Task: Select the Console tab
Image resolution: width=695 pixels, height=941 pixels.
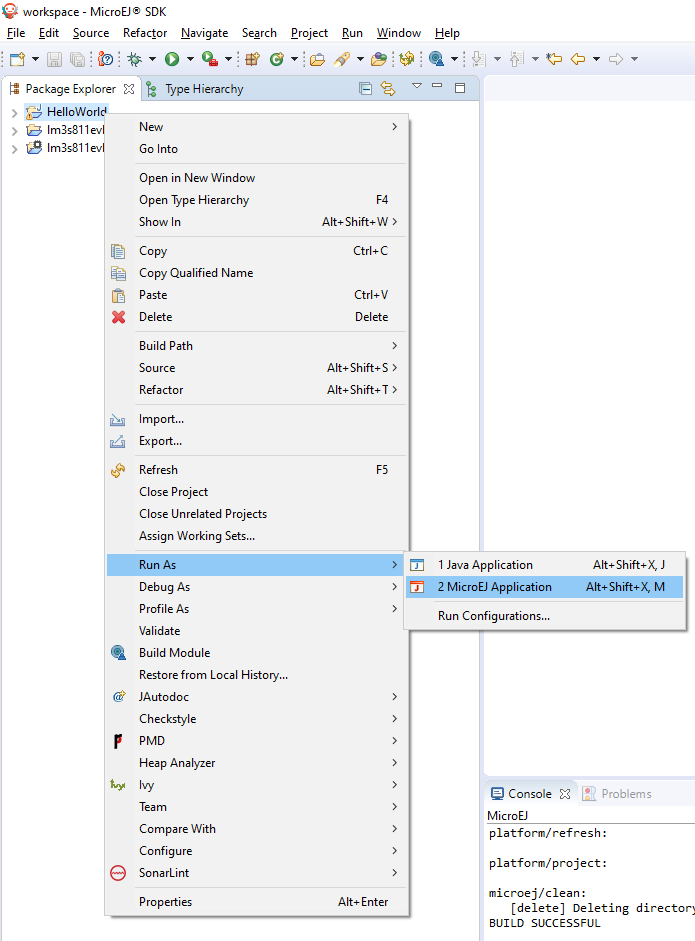Action: click(522, 794)
